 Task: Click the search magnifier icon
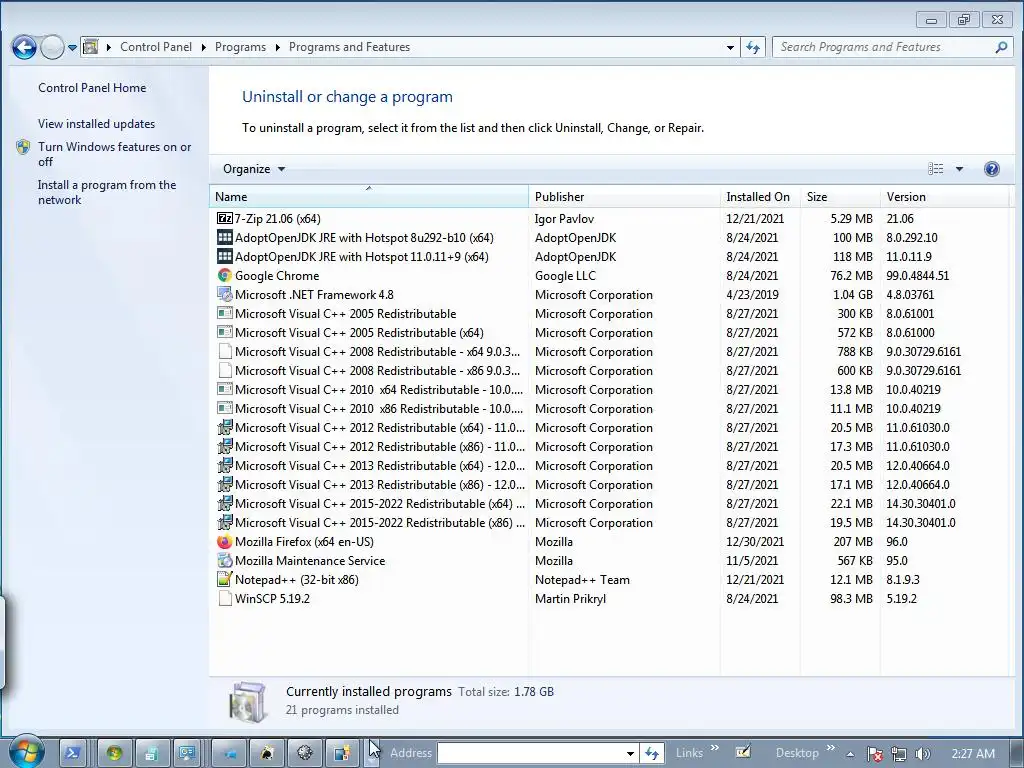(x=1001, y=47)
